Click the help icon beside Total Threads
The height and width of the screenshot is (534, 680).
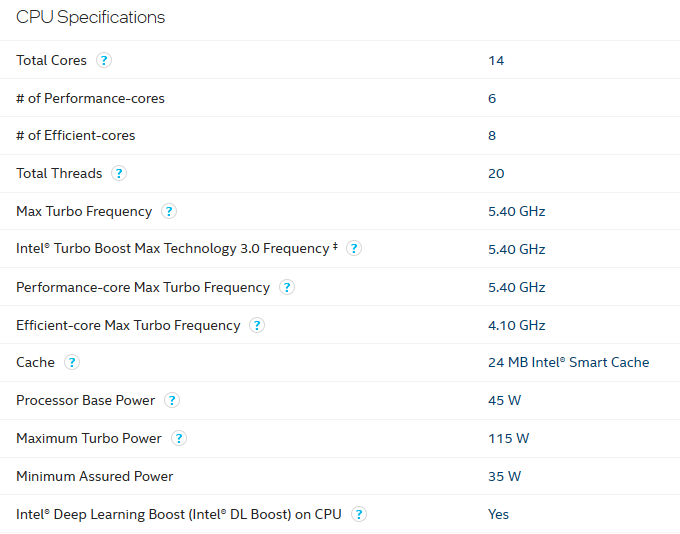pos(119,174)
